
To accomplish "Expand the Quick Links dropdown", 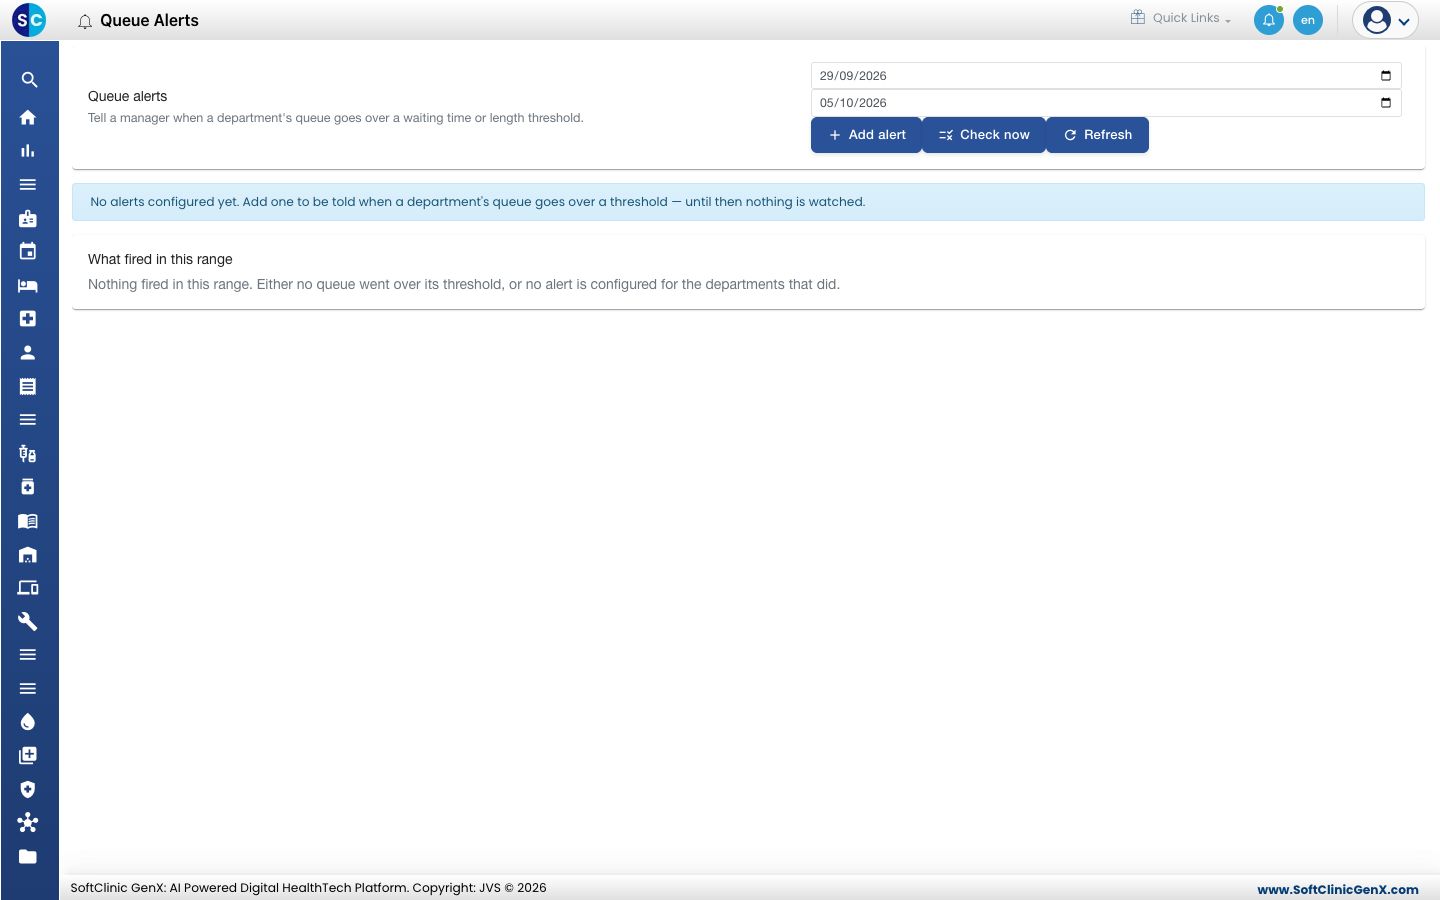I will pyautogui.click(x=1181, y=18).
